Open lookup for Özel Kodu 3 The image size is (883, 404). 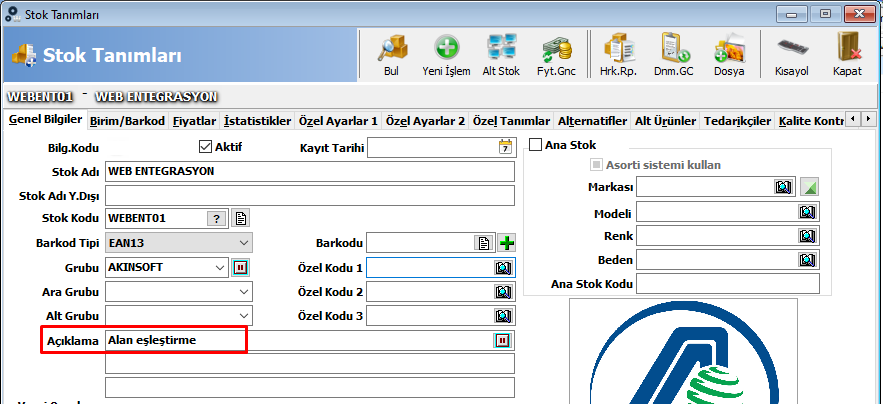coord(502,316)
